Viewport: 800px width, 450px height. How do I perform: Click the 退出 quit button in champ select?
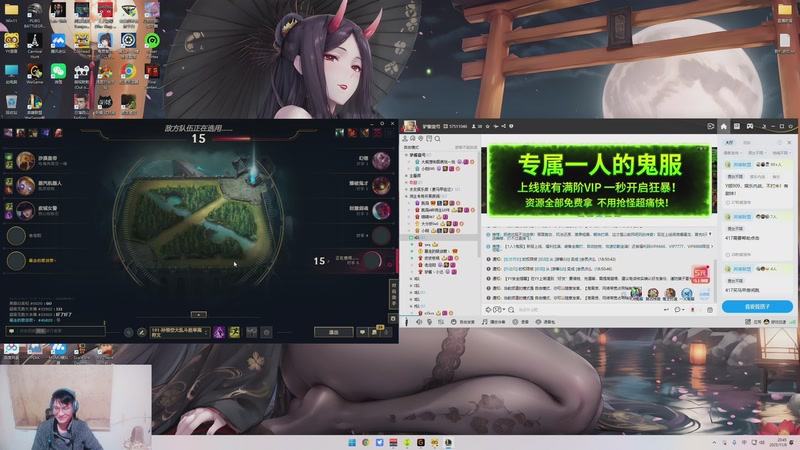[334, 332]
